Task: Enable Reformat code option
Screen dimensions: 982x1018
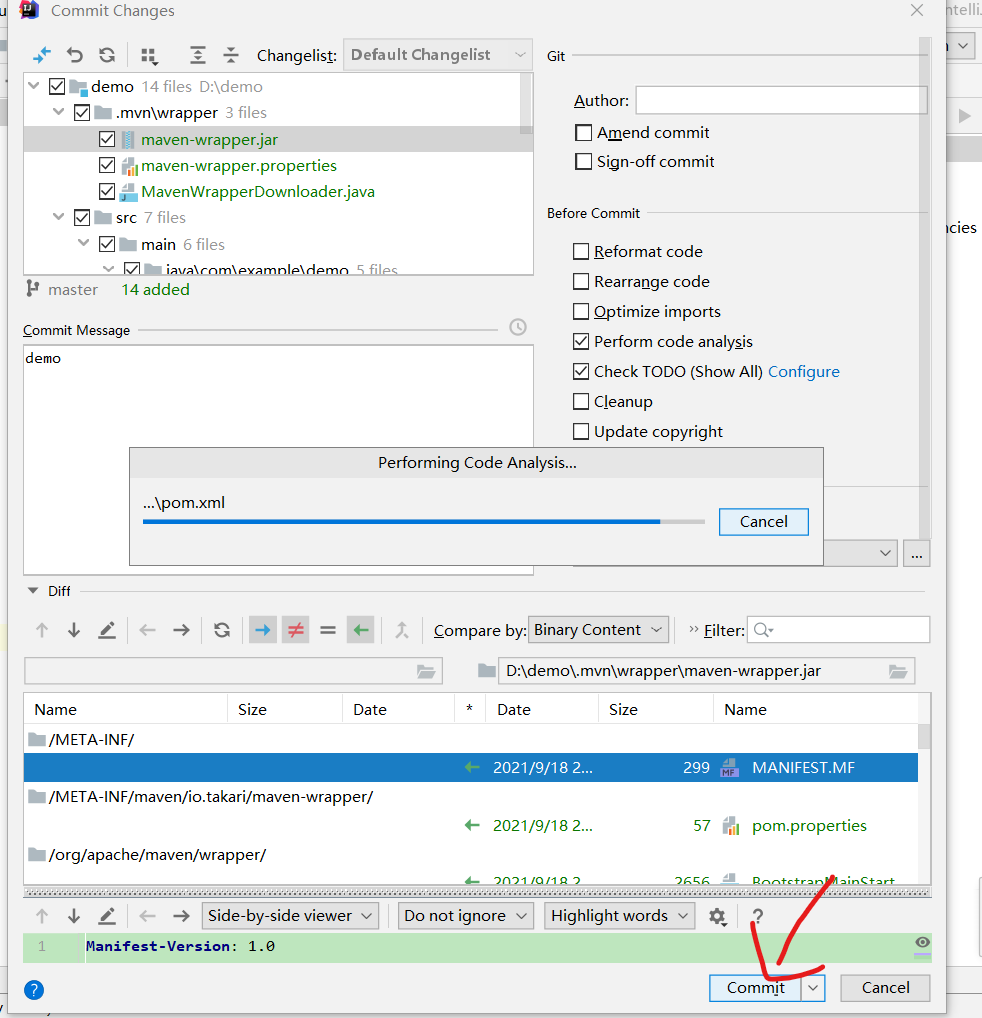Action: click(581, 251)
